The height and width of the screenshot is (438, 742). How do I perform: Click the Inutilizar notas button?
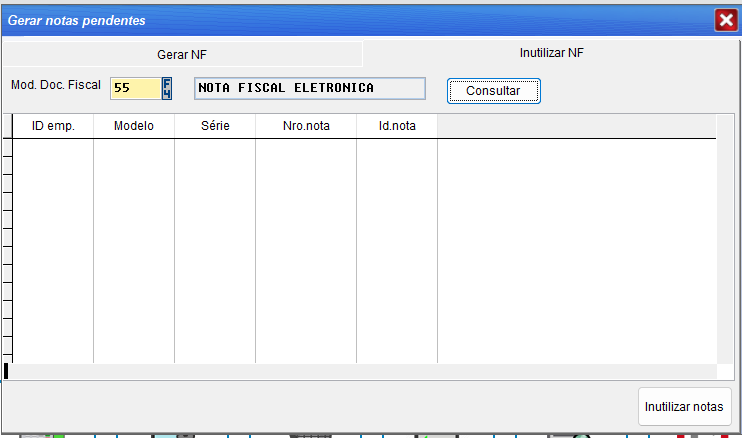684,407
